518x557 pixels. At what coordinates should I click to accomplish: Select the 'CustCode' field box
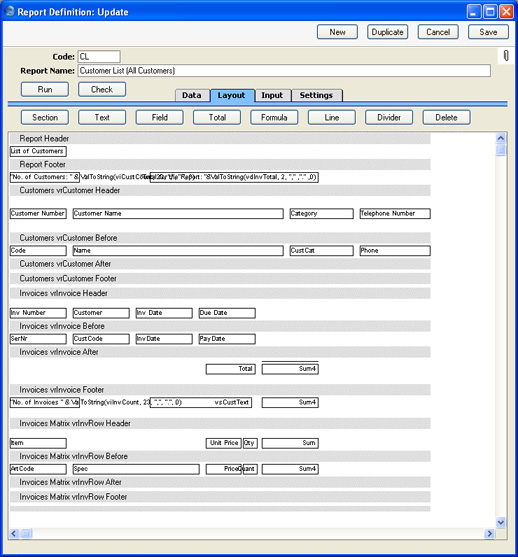point(101,339)
